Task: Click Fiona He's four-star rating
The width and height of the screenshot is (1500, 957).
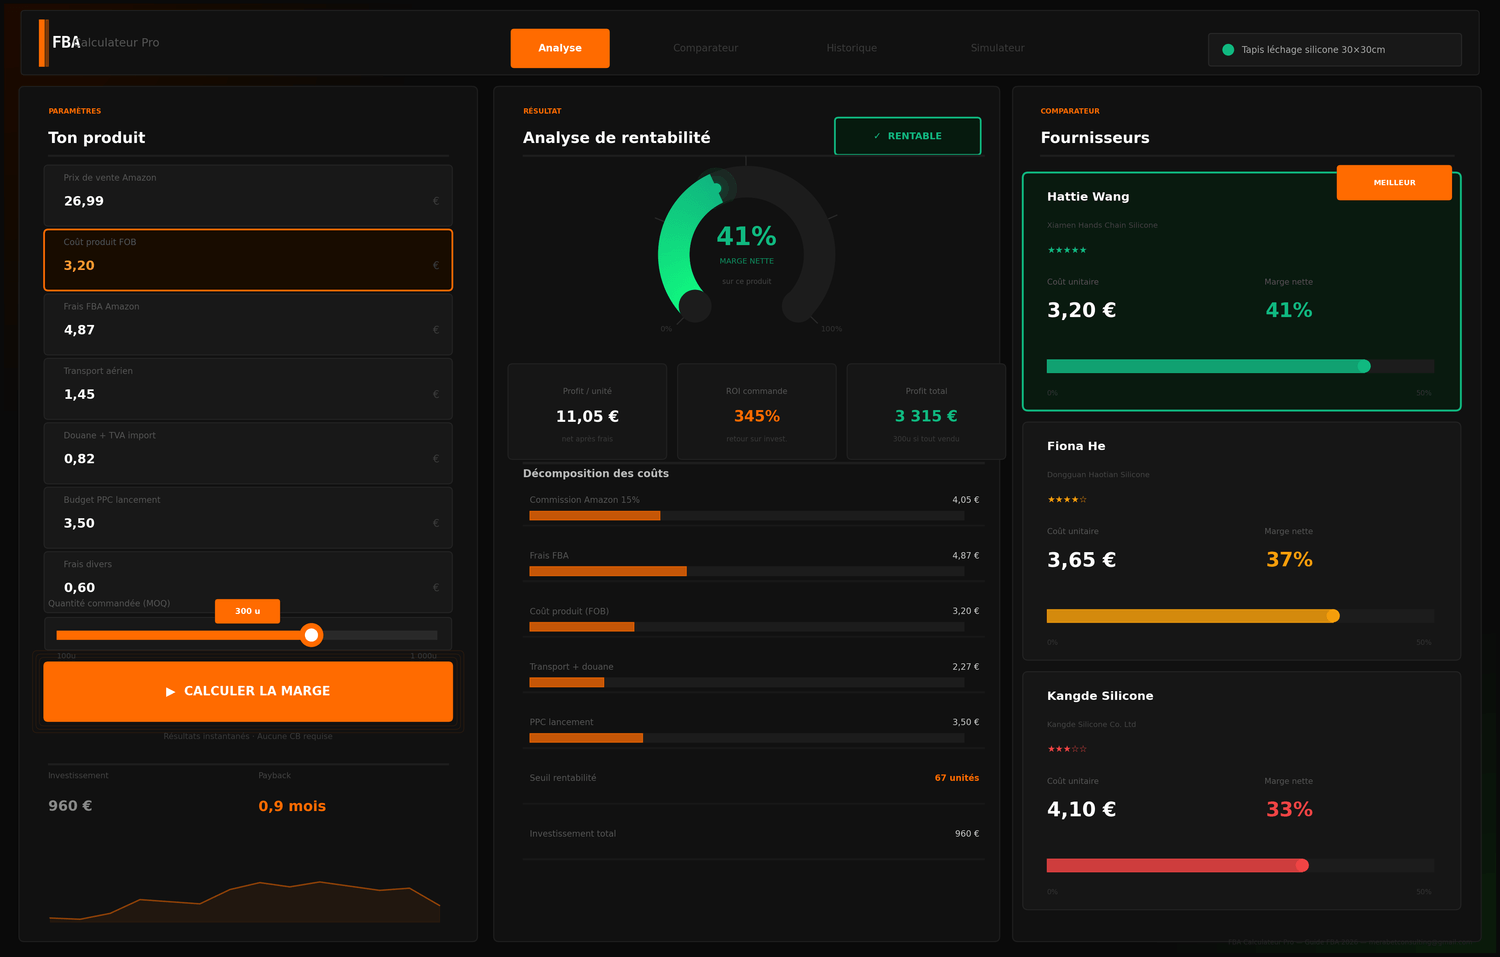Action: point(1067,500)
